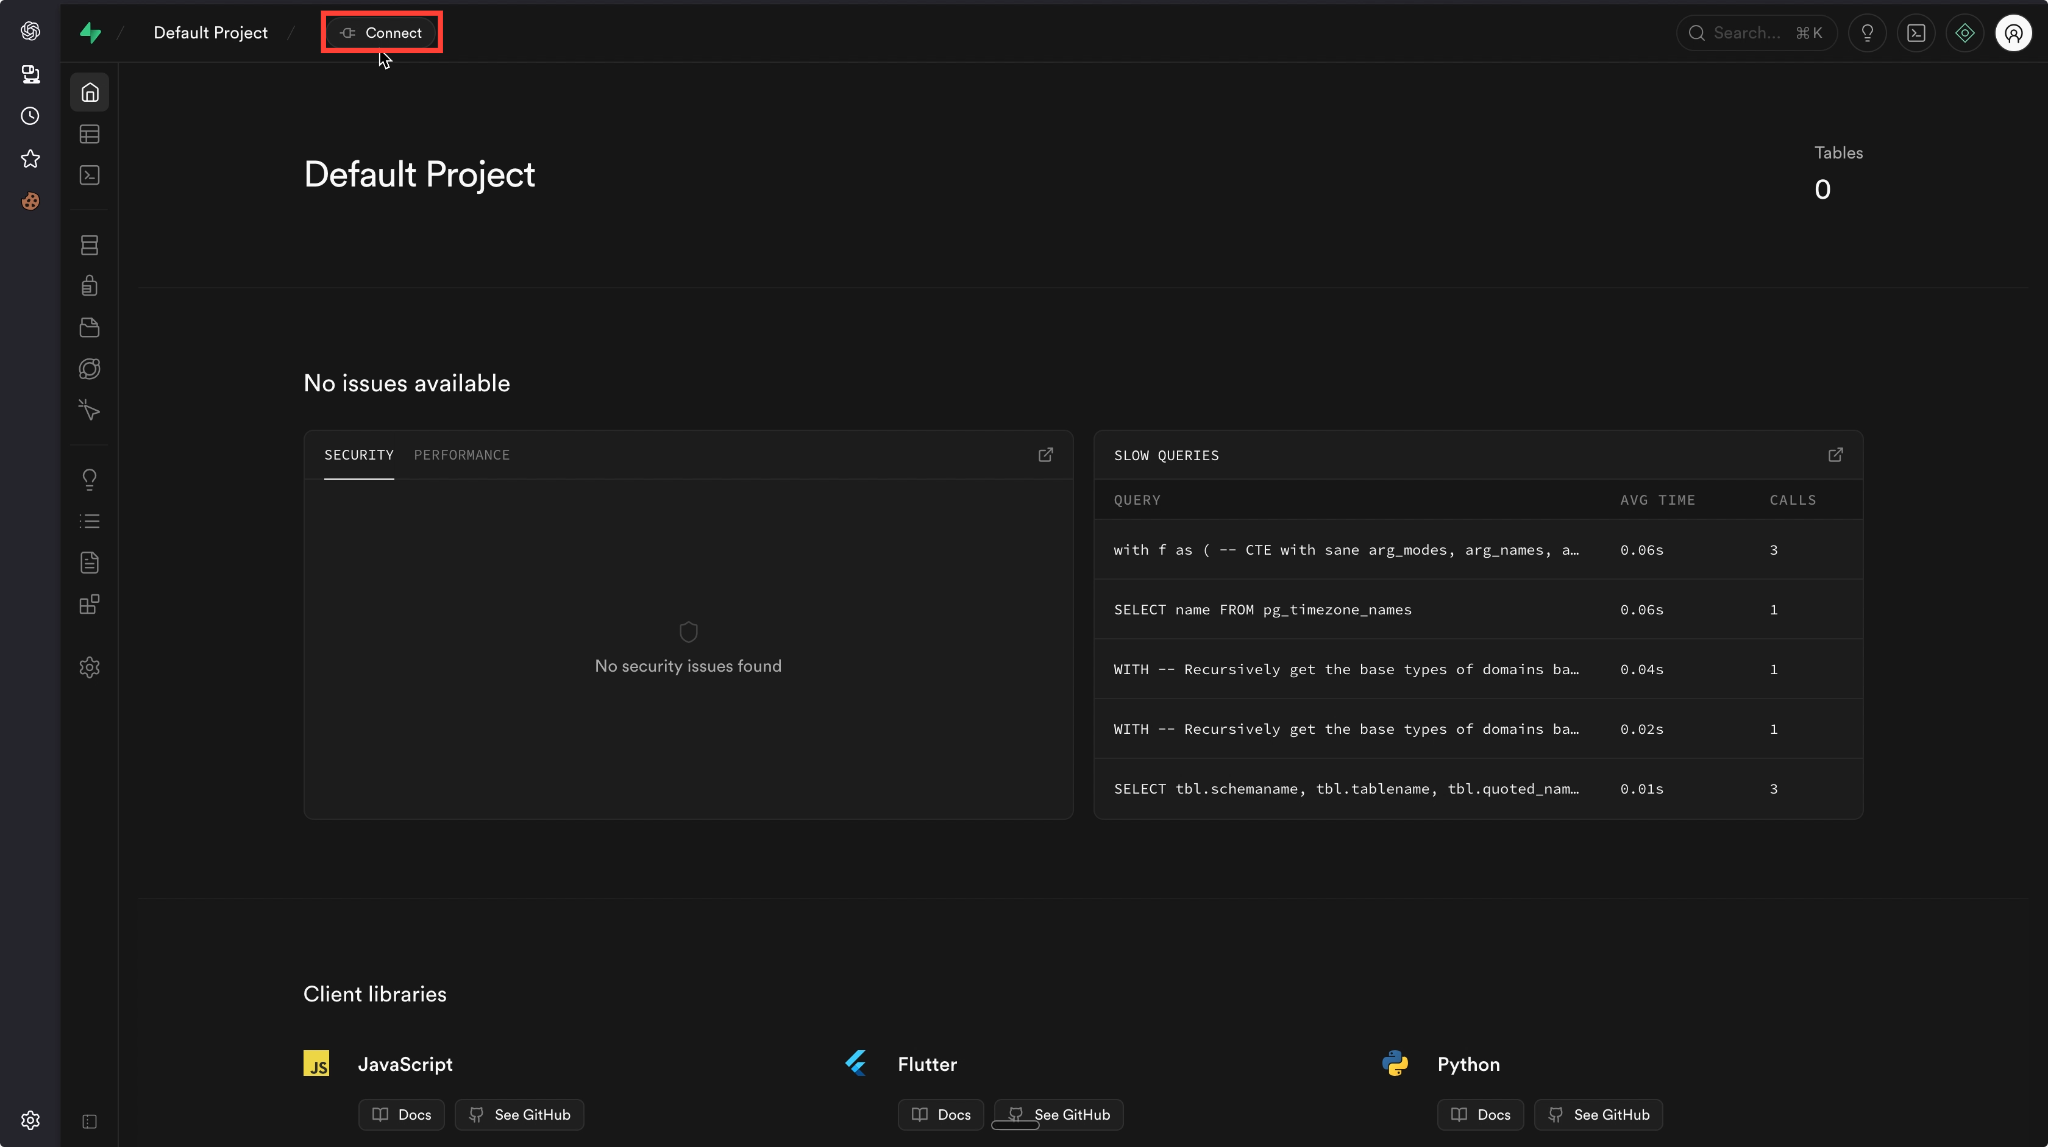Screen dimensions: 2048x1147
Task: Open JavaScript Docs link
Action: (x=402, y=1115)
